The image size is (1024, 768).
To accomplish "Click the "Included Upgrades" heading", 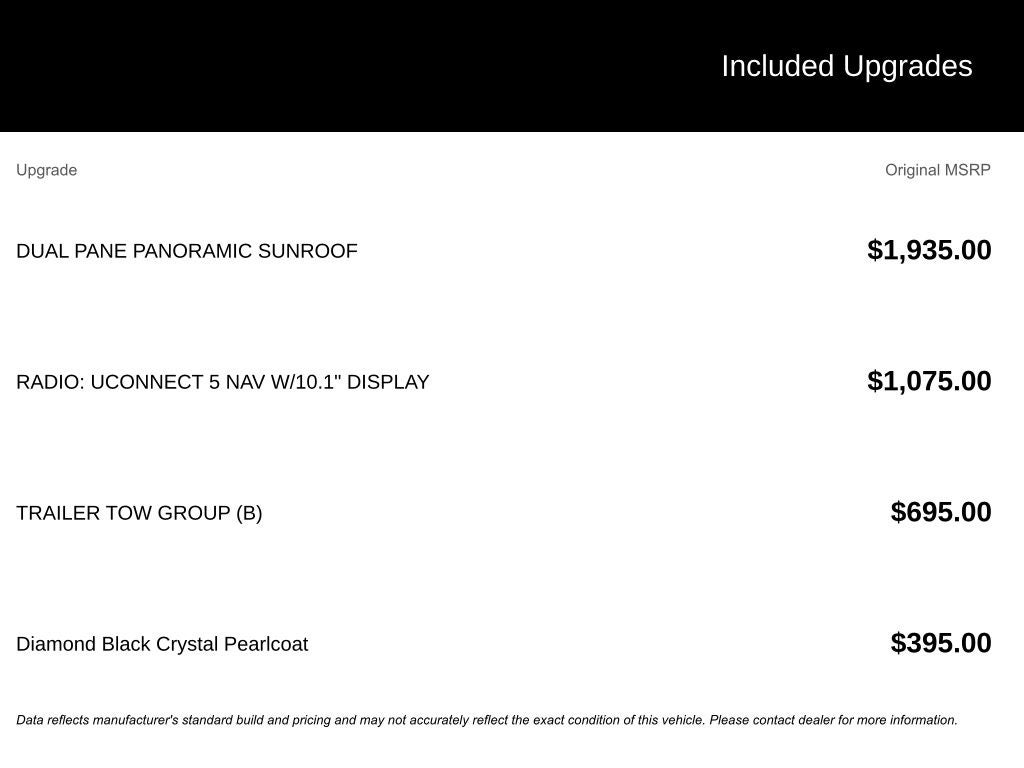I will (846, 66).
